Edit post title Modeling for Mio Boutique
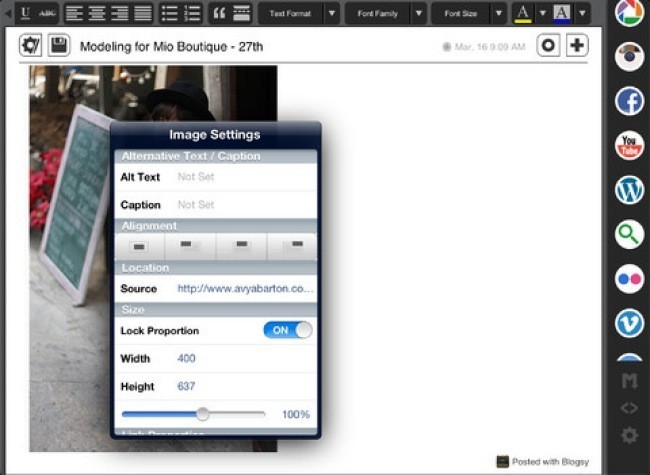 point(171,46)
